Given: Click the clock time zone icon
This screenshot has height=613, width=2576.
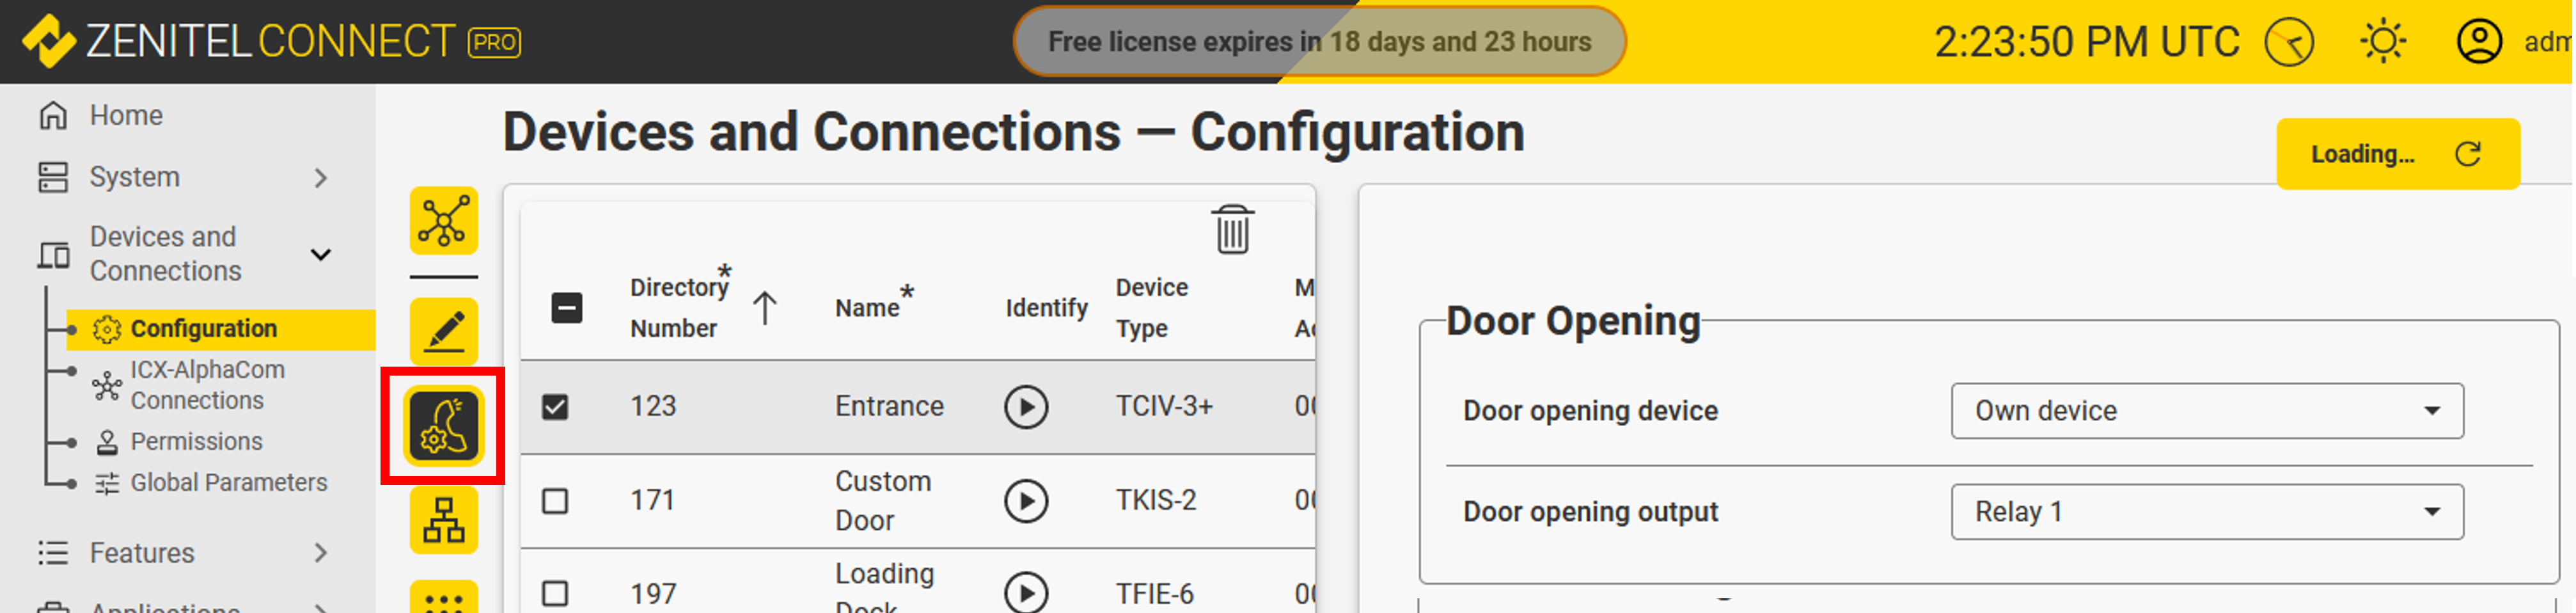Looking at the screenshot, I should (2289, 43).
